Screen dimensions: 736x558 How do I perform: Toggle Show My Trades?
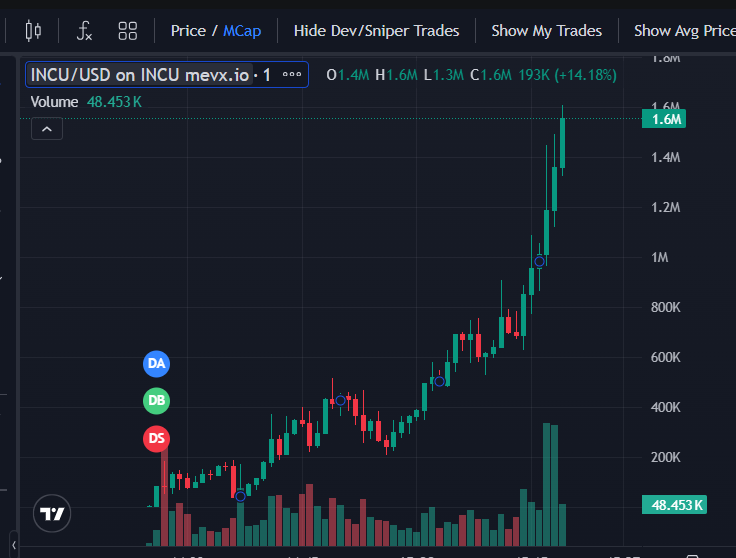pyautogui.click(x=546, y=31)
